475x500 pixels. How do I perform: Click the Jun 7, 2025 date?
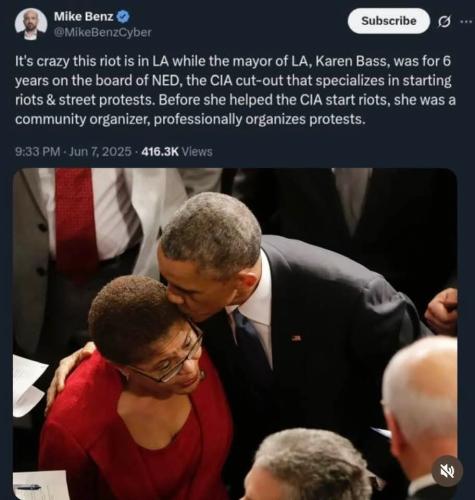tap(100, 152)
